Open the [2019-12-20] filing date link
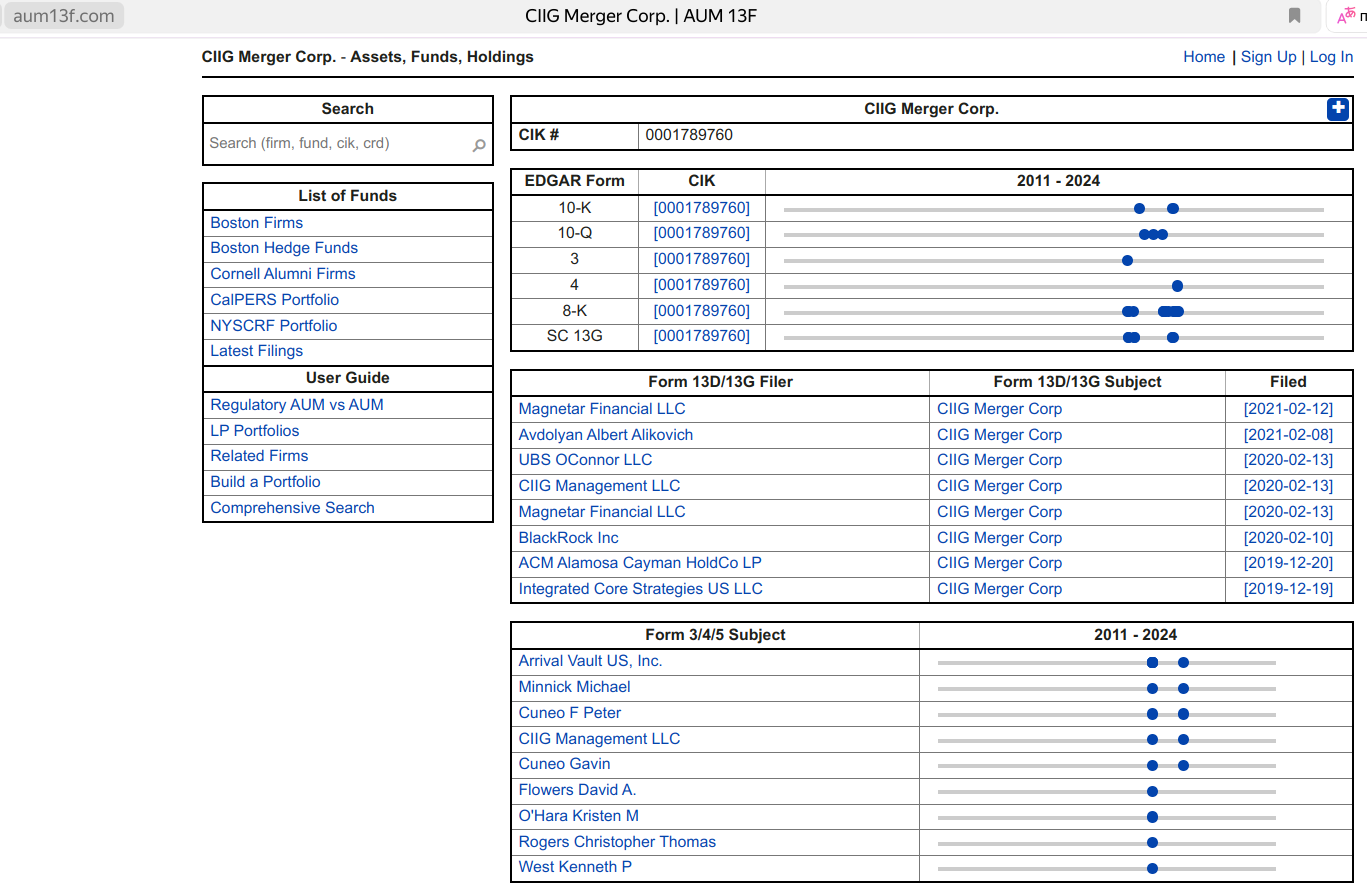The height and width of the screenshot is (896, 1367). 1288,563
